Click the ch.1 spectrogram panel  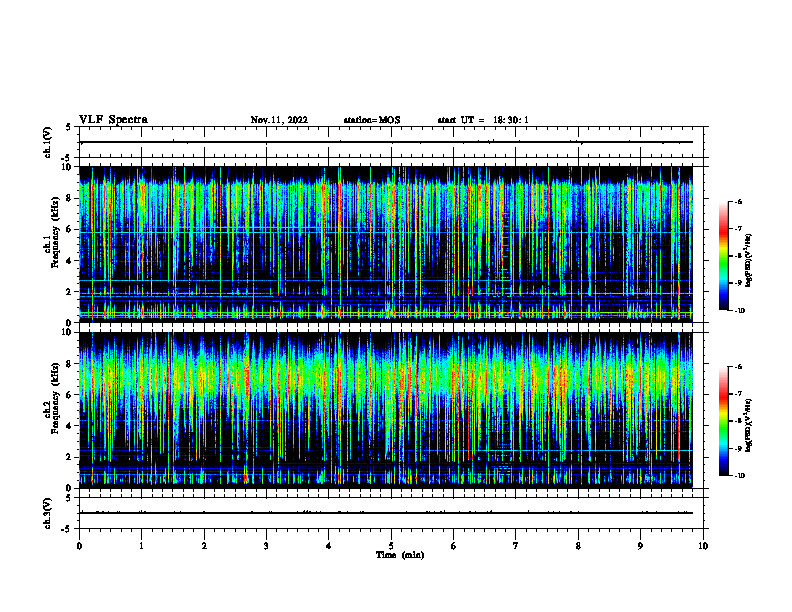point(386,244)
